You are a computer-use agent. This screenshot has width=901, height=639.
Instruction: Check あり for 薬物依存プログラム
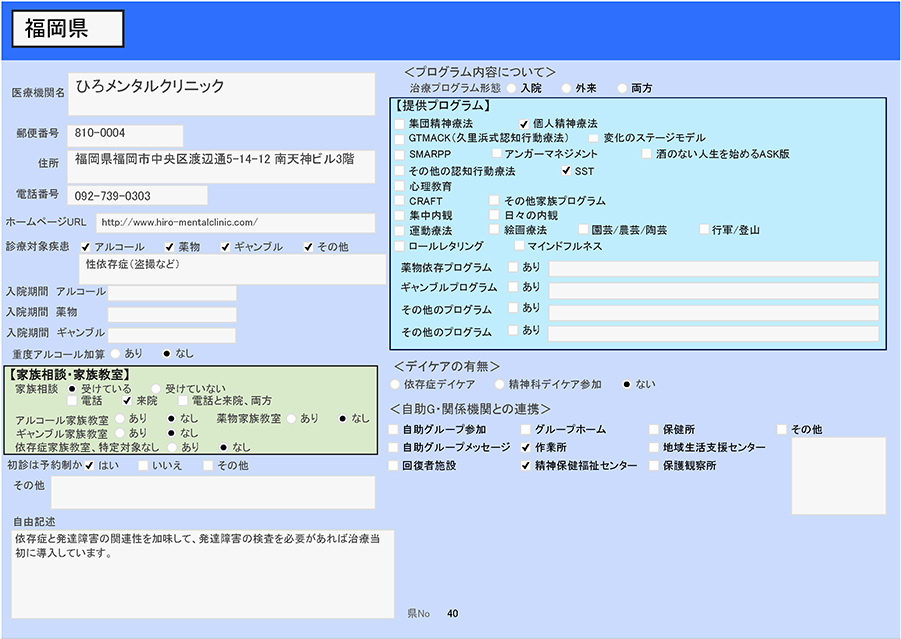coord(513,267)
